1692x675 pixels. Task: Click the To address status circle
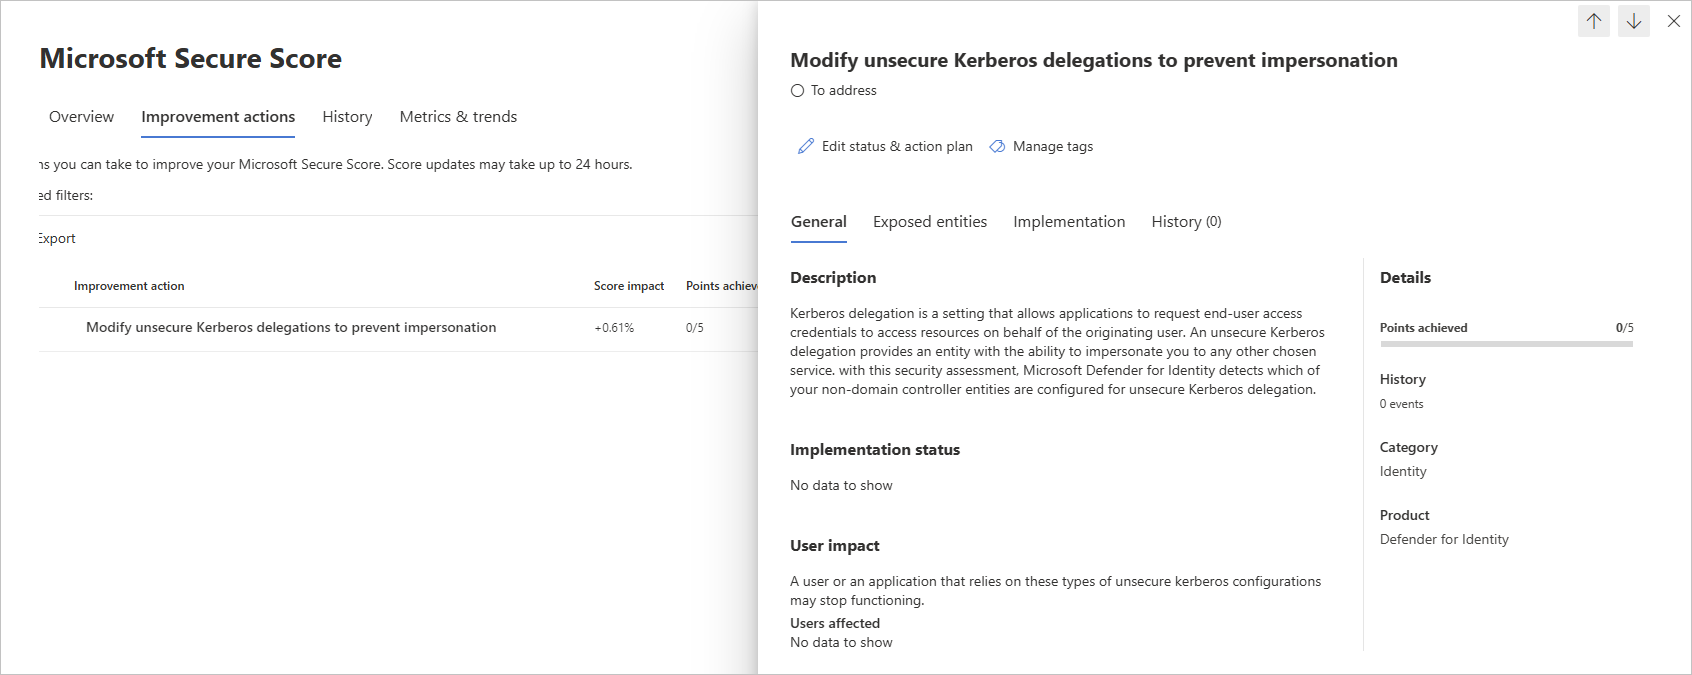tap(797, 91)
